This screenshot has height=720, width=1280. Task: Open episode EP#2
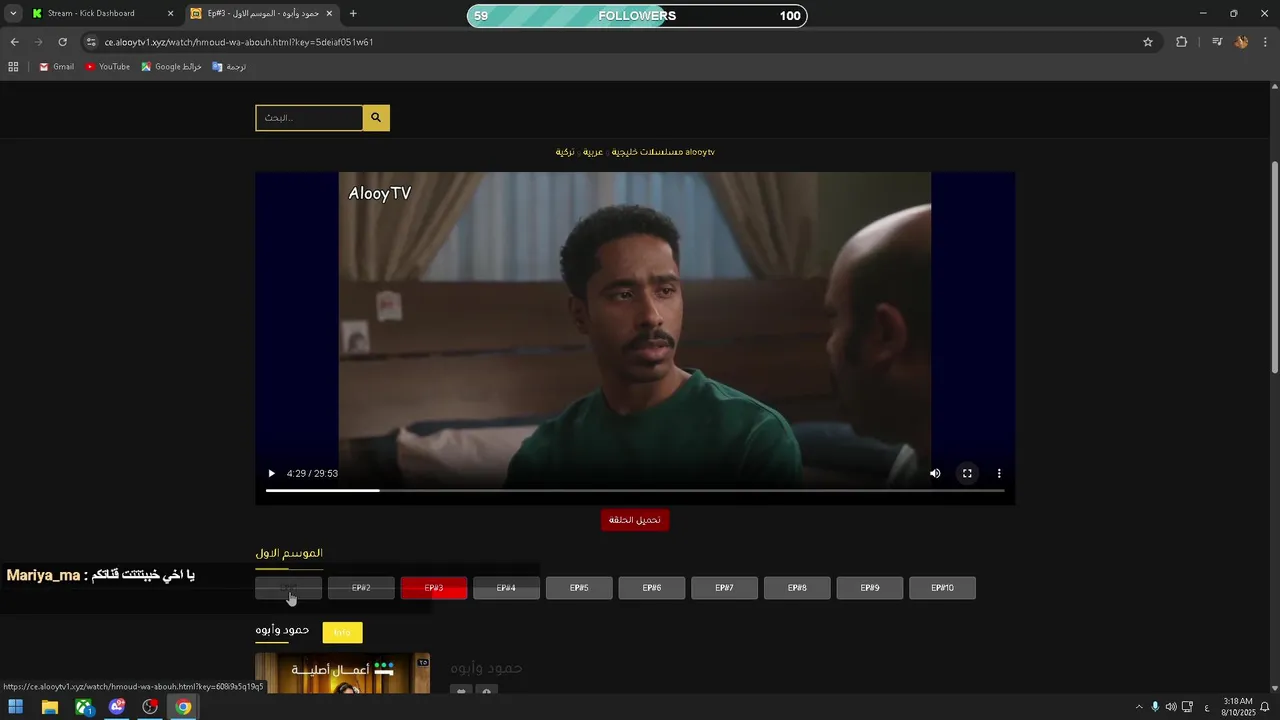[x=361, y=588]
